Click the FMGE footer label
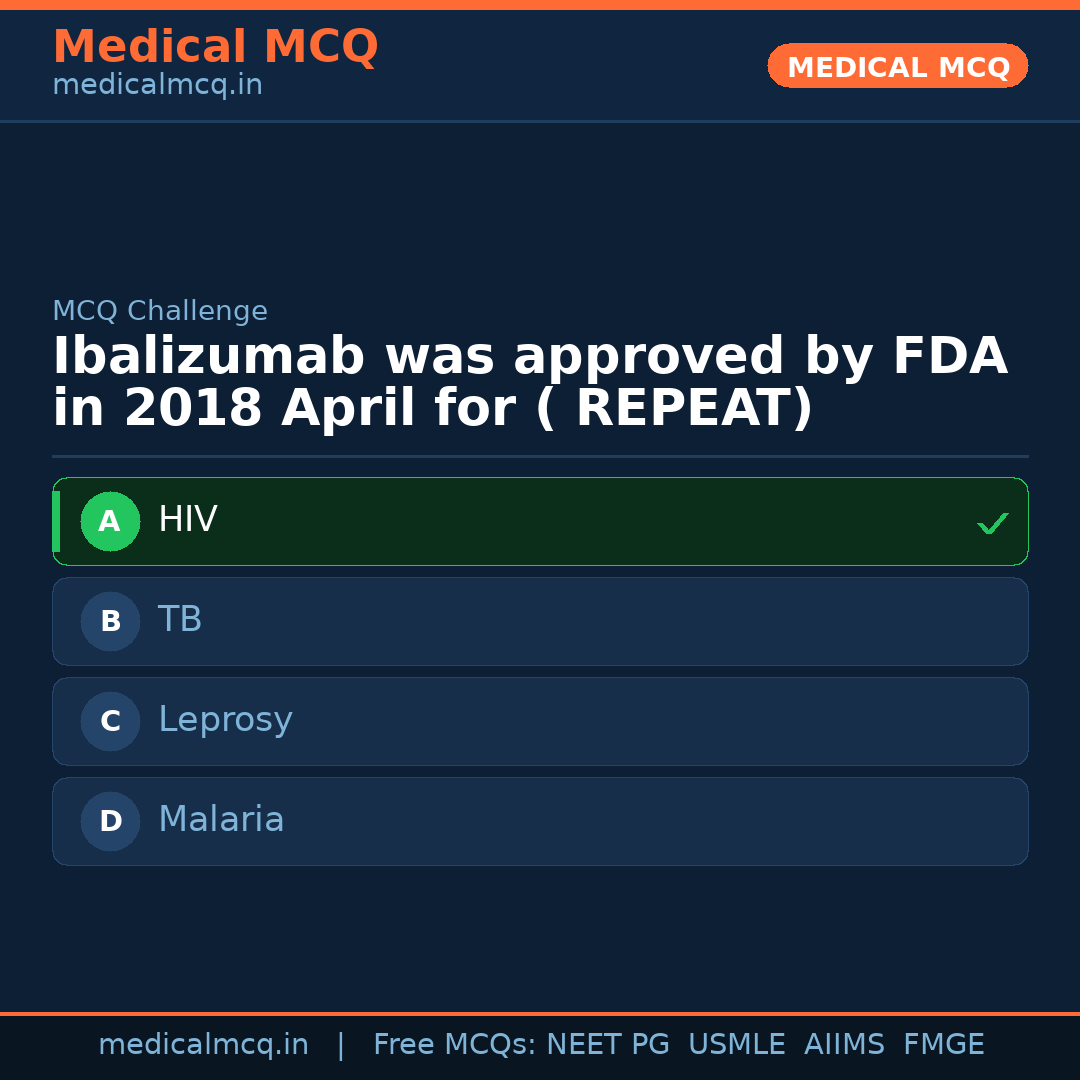Image resolution: width=1080 pixels, height=1080 pixels. coord(943,1045)
